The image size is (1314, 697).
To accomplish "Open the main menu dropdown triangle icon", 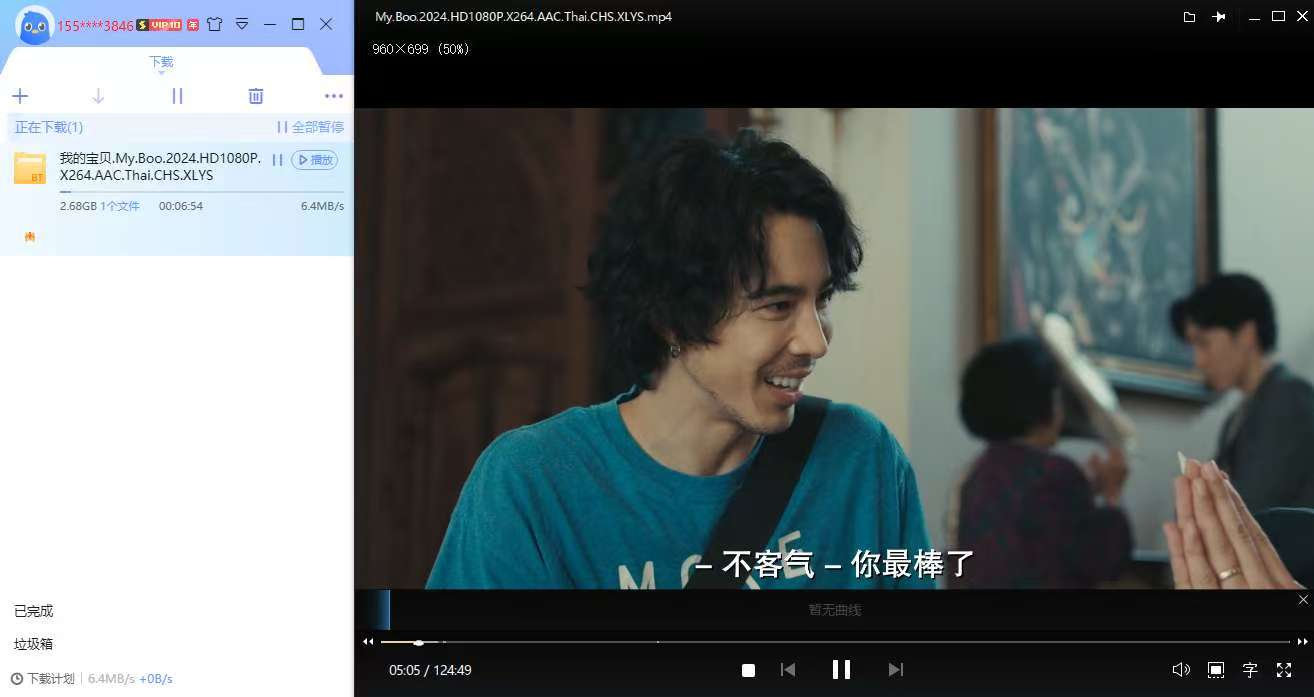I will tap(242, 24).
